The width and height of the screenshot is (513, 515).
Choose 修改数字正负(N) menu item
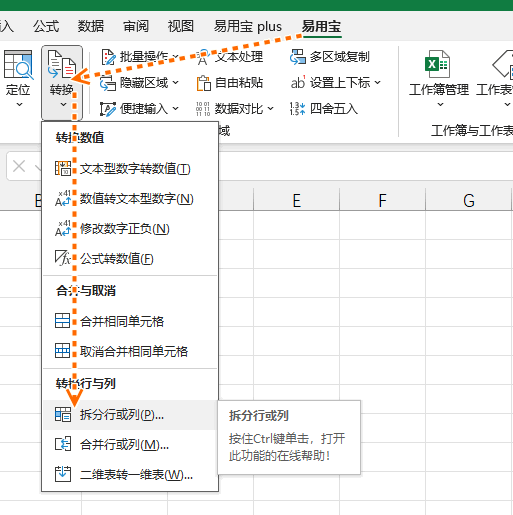click(130, 229)
